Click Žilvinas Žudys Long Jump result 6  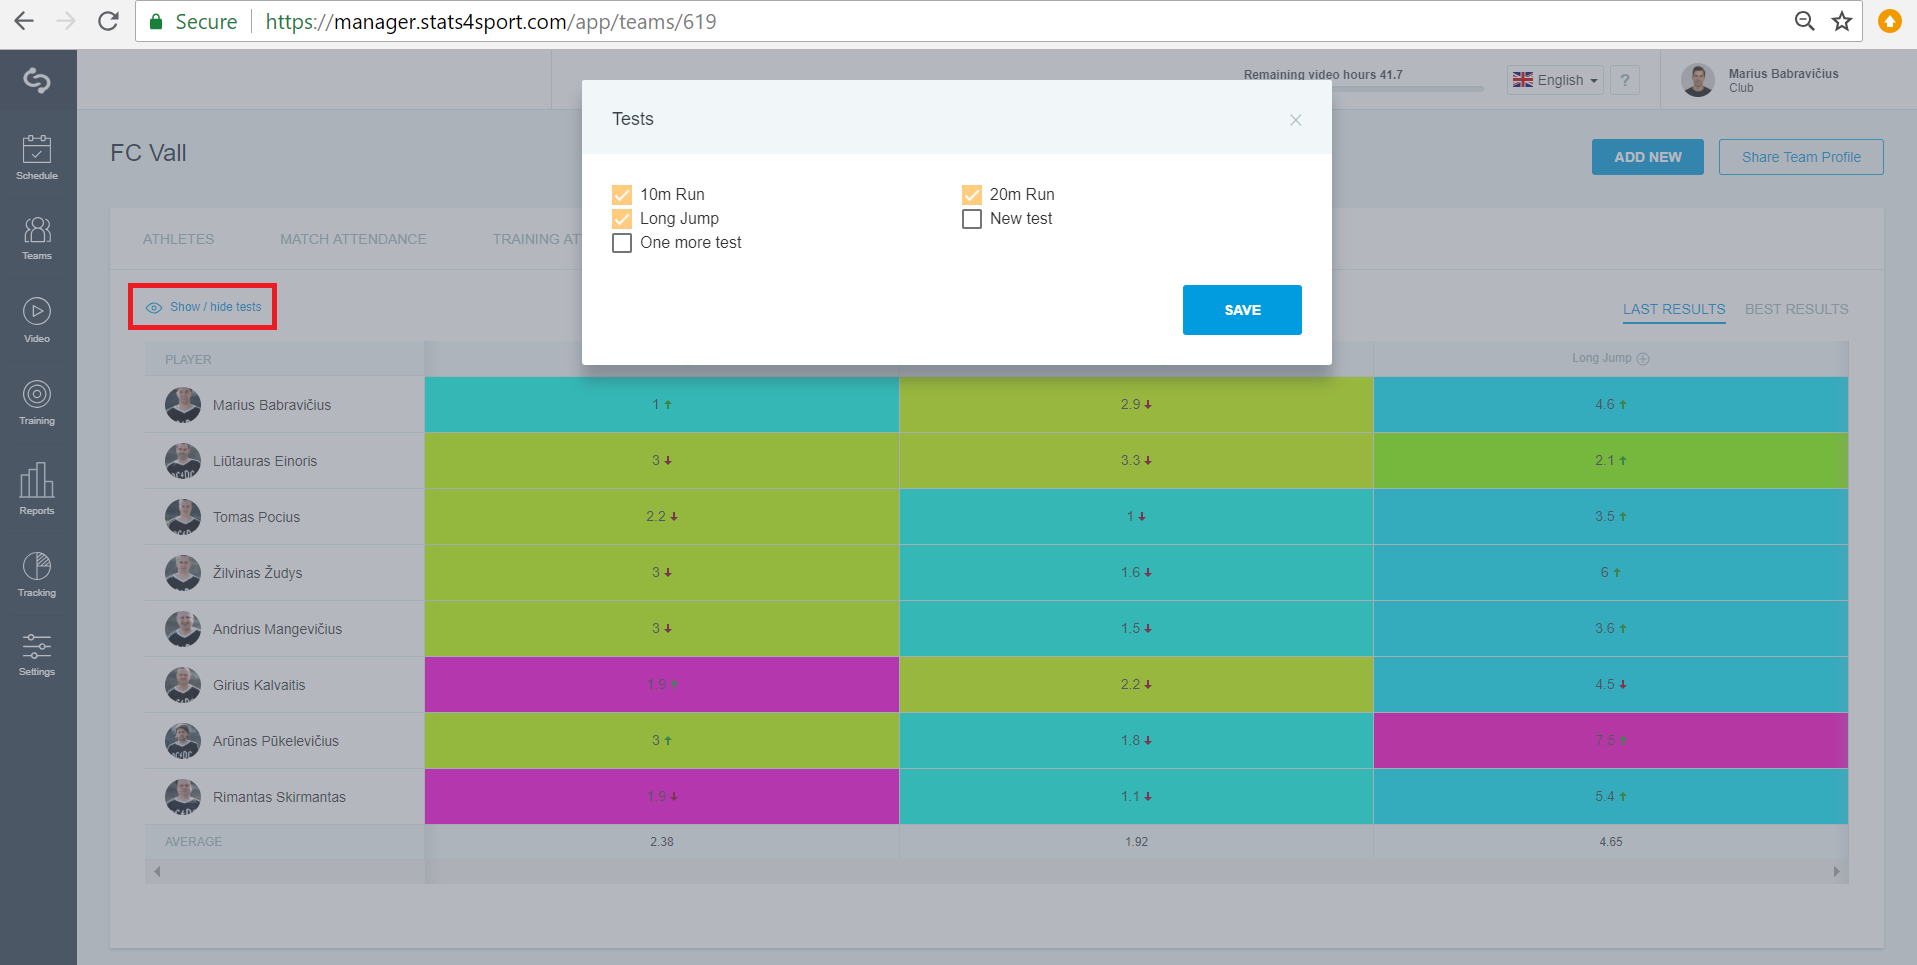tap(1610, 573)
